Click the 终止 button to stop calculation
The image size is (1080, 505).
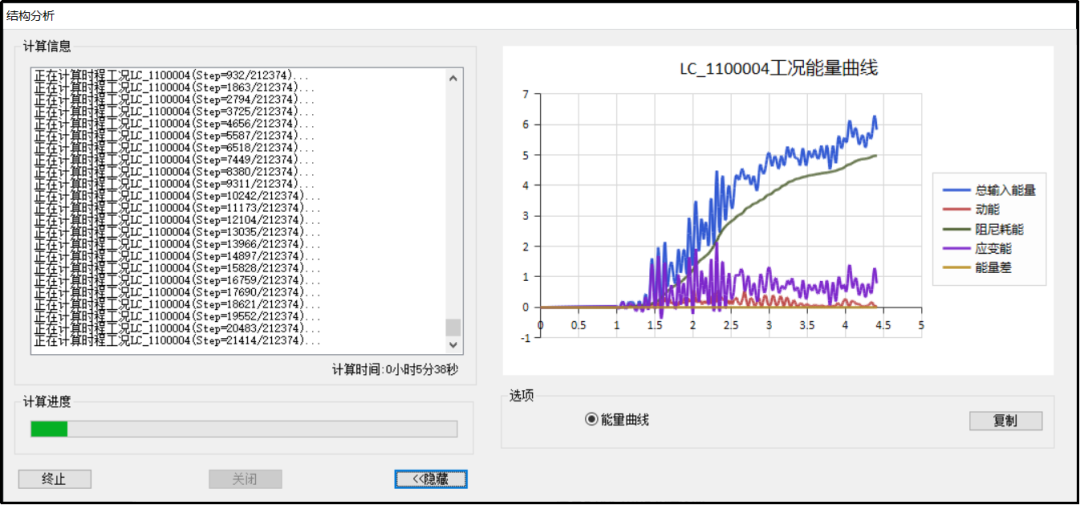[54, 480]
